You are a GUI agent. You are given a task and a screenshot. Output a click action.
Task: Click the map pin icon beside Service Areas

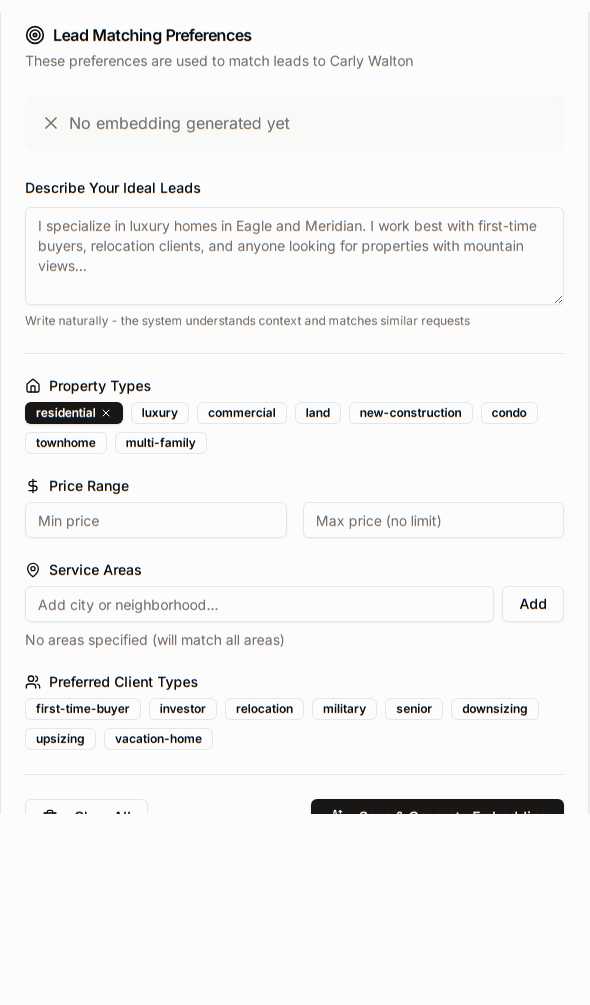tap(33, 570)
